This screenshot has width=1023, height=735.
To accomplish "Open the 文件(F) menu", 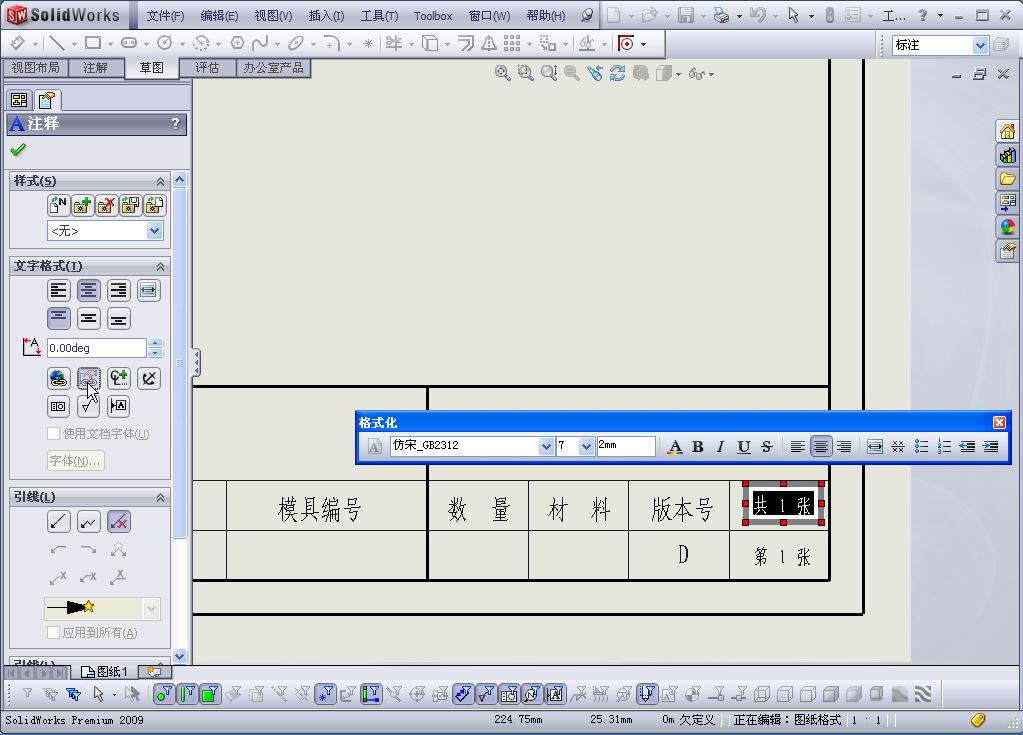I will coord(165,16).
